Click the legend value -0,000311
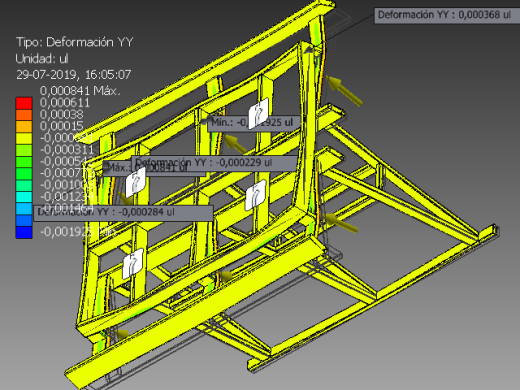Image resolution: width=520 pixels, height=390 pixels. click(x=67, y=149)
